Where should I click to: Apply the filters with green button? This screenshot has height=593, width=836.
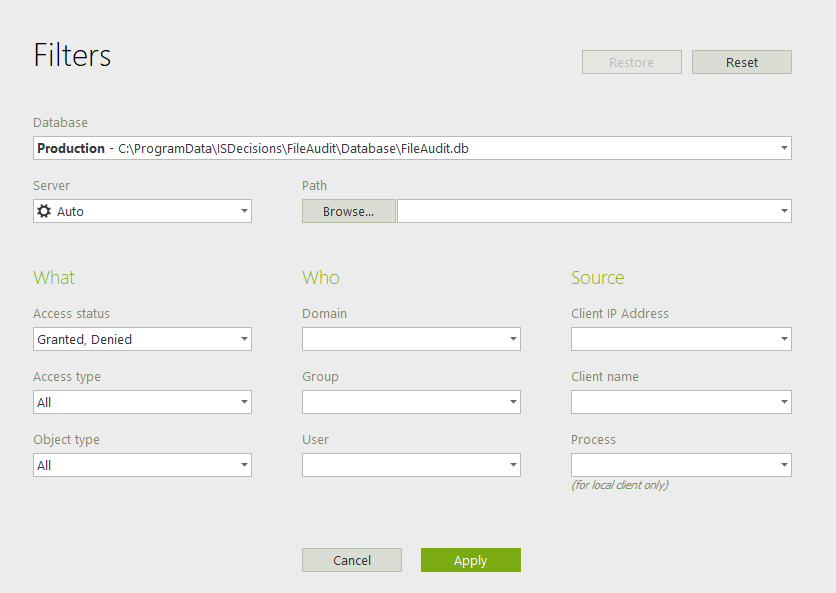click(x=470, y=560)
